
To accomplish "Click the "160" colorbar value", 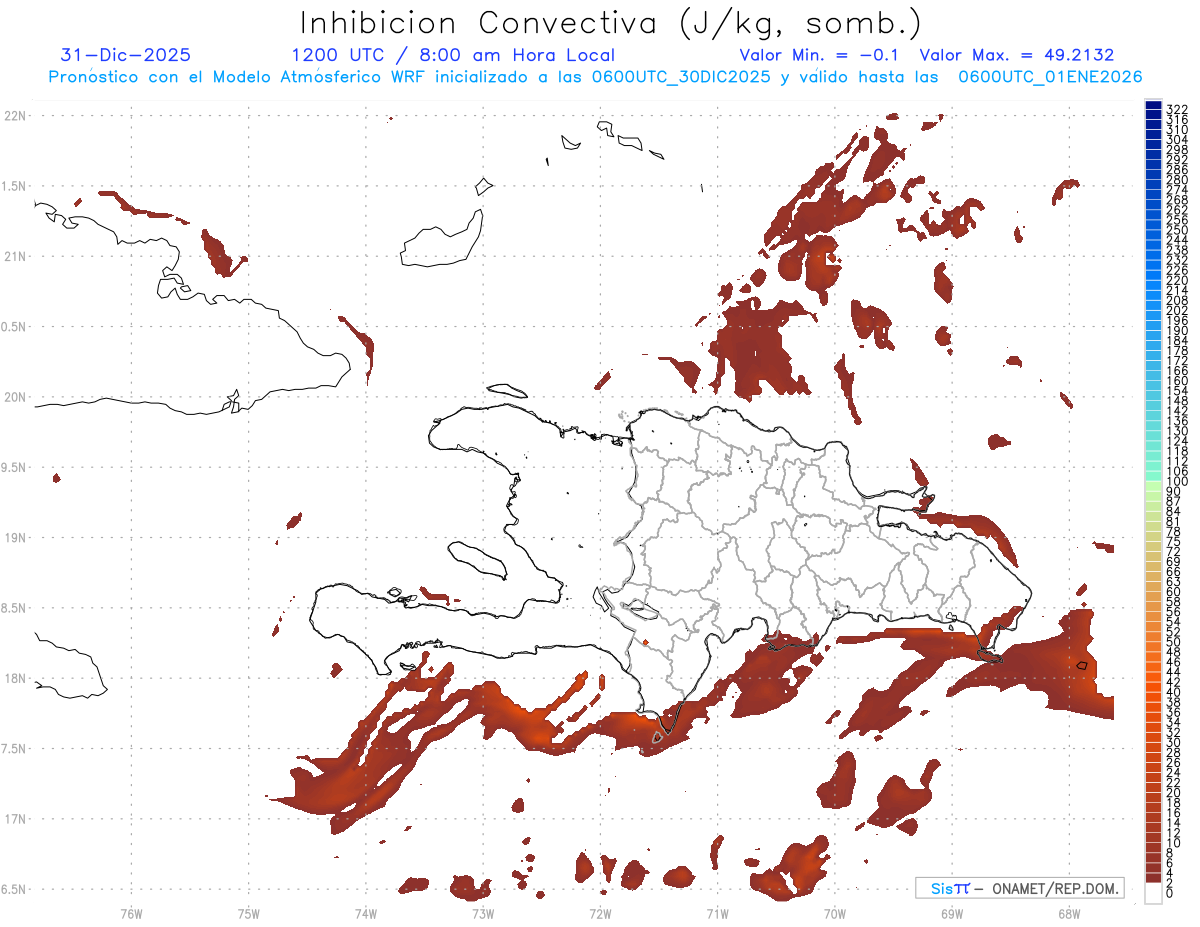I will click(x=1176, y=381).
